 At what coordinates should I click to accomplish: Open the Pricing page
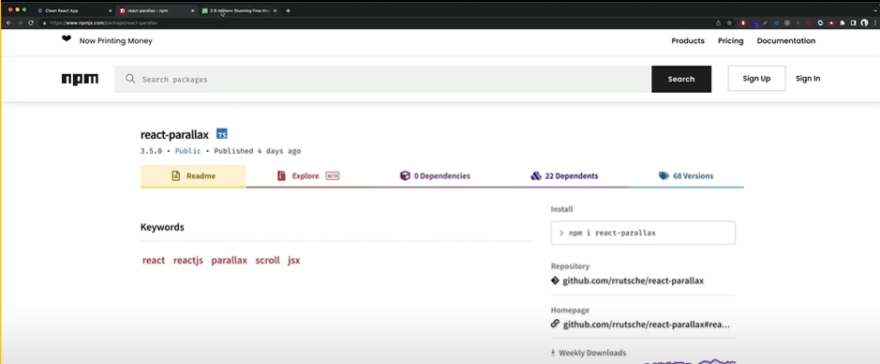tap(730, 41)
